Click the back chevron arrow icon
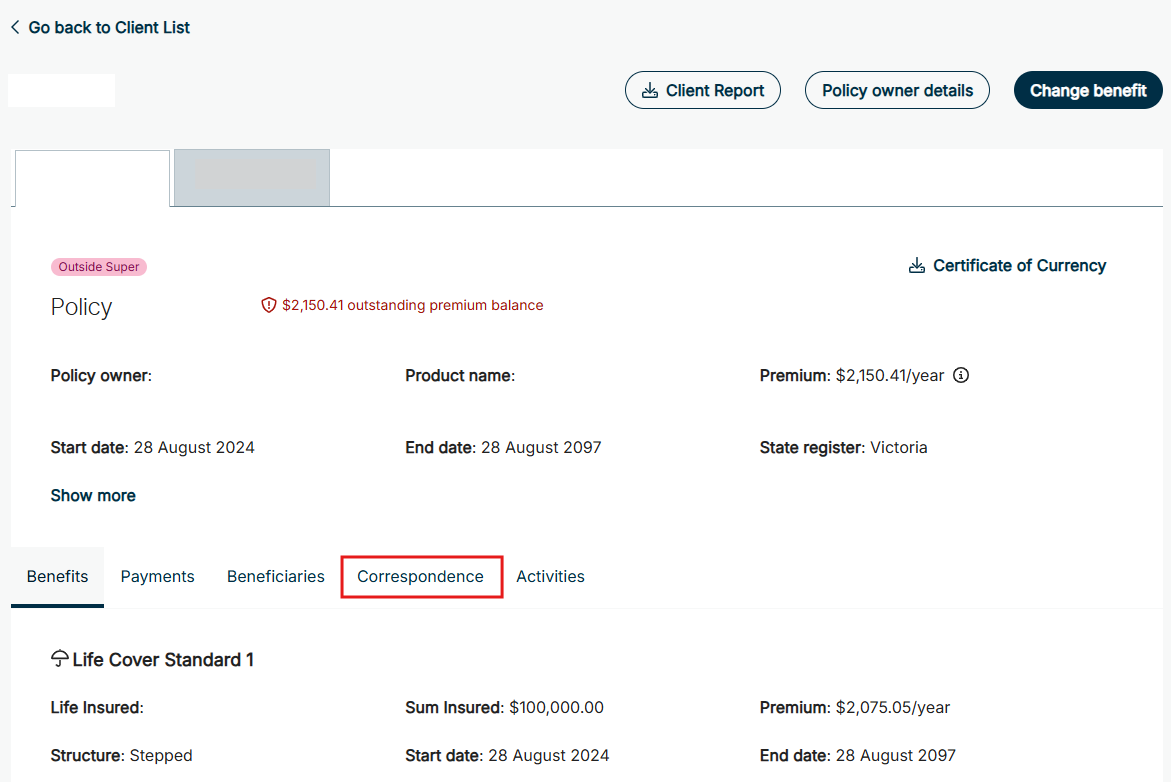 coord(15,28)
